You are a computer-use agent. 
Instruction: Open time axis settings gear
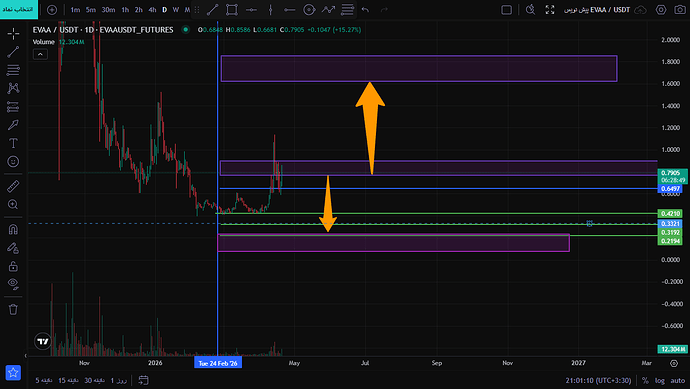coord(674,363)
